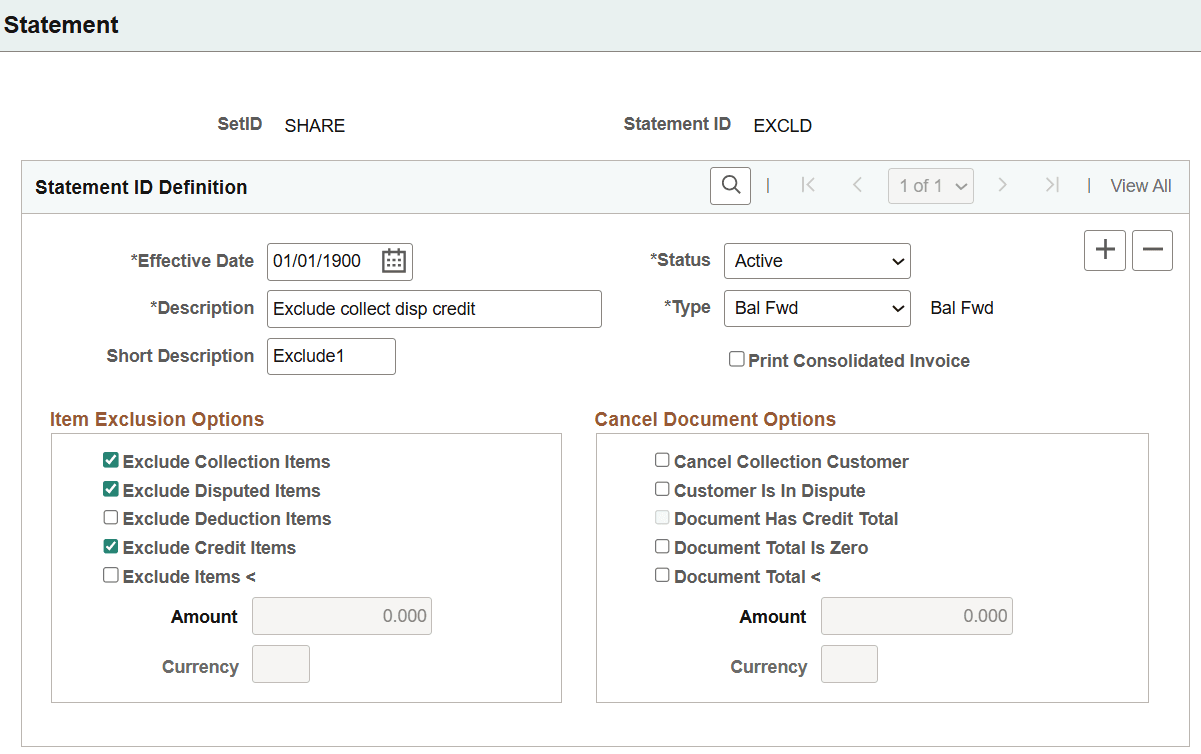Add a new row with plus button

click(1105, 250)
